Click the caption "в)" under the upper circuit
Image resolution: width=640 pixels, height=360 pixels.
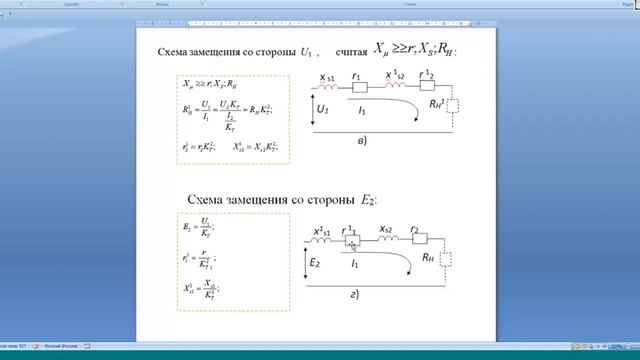[x=362, y=141]
